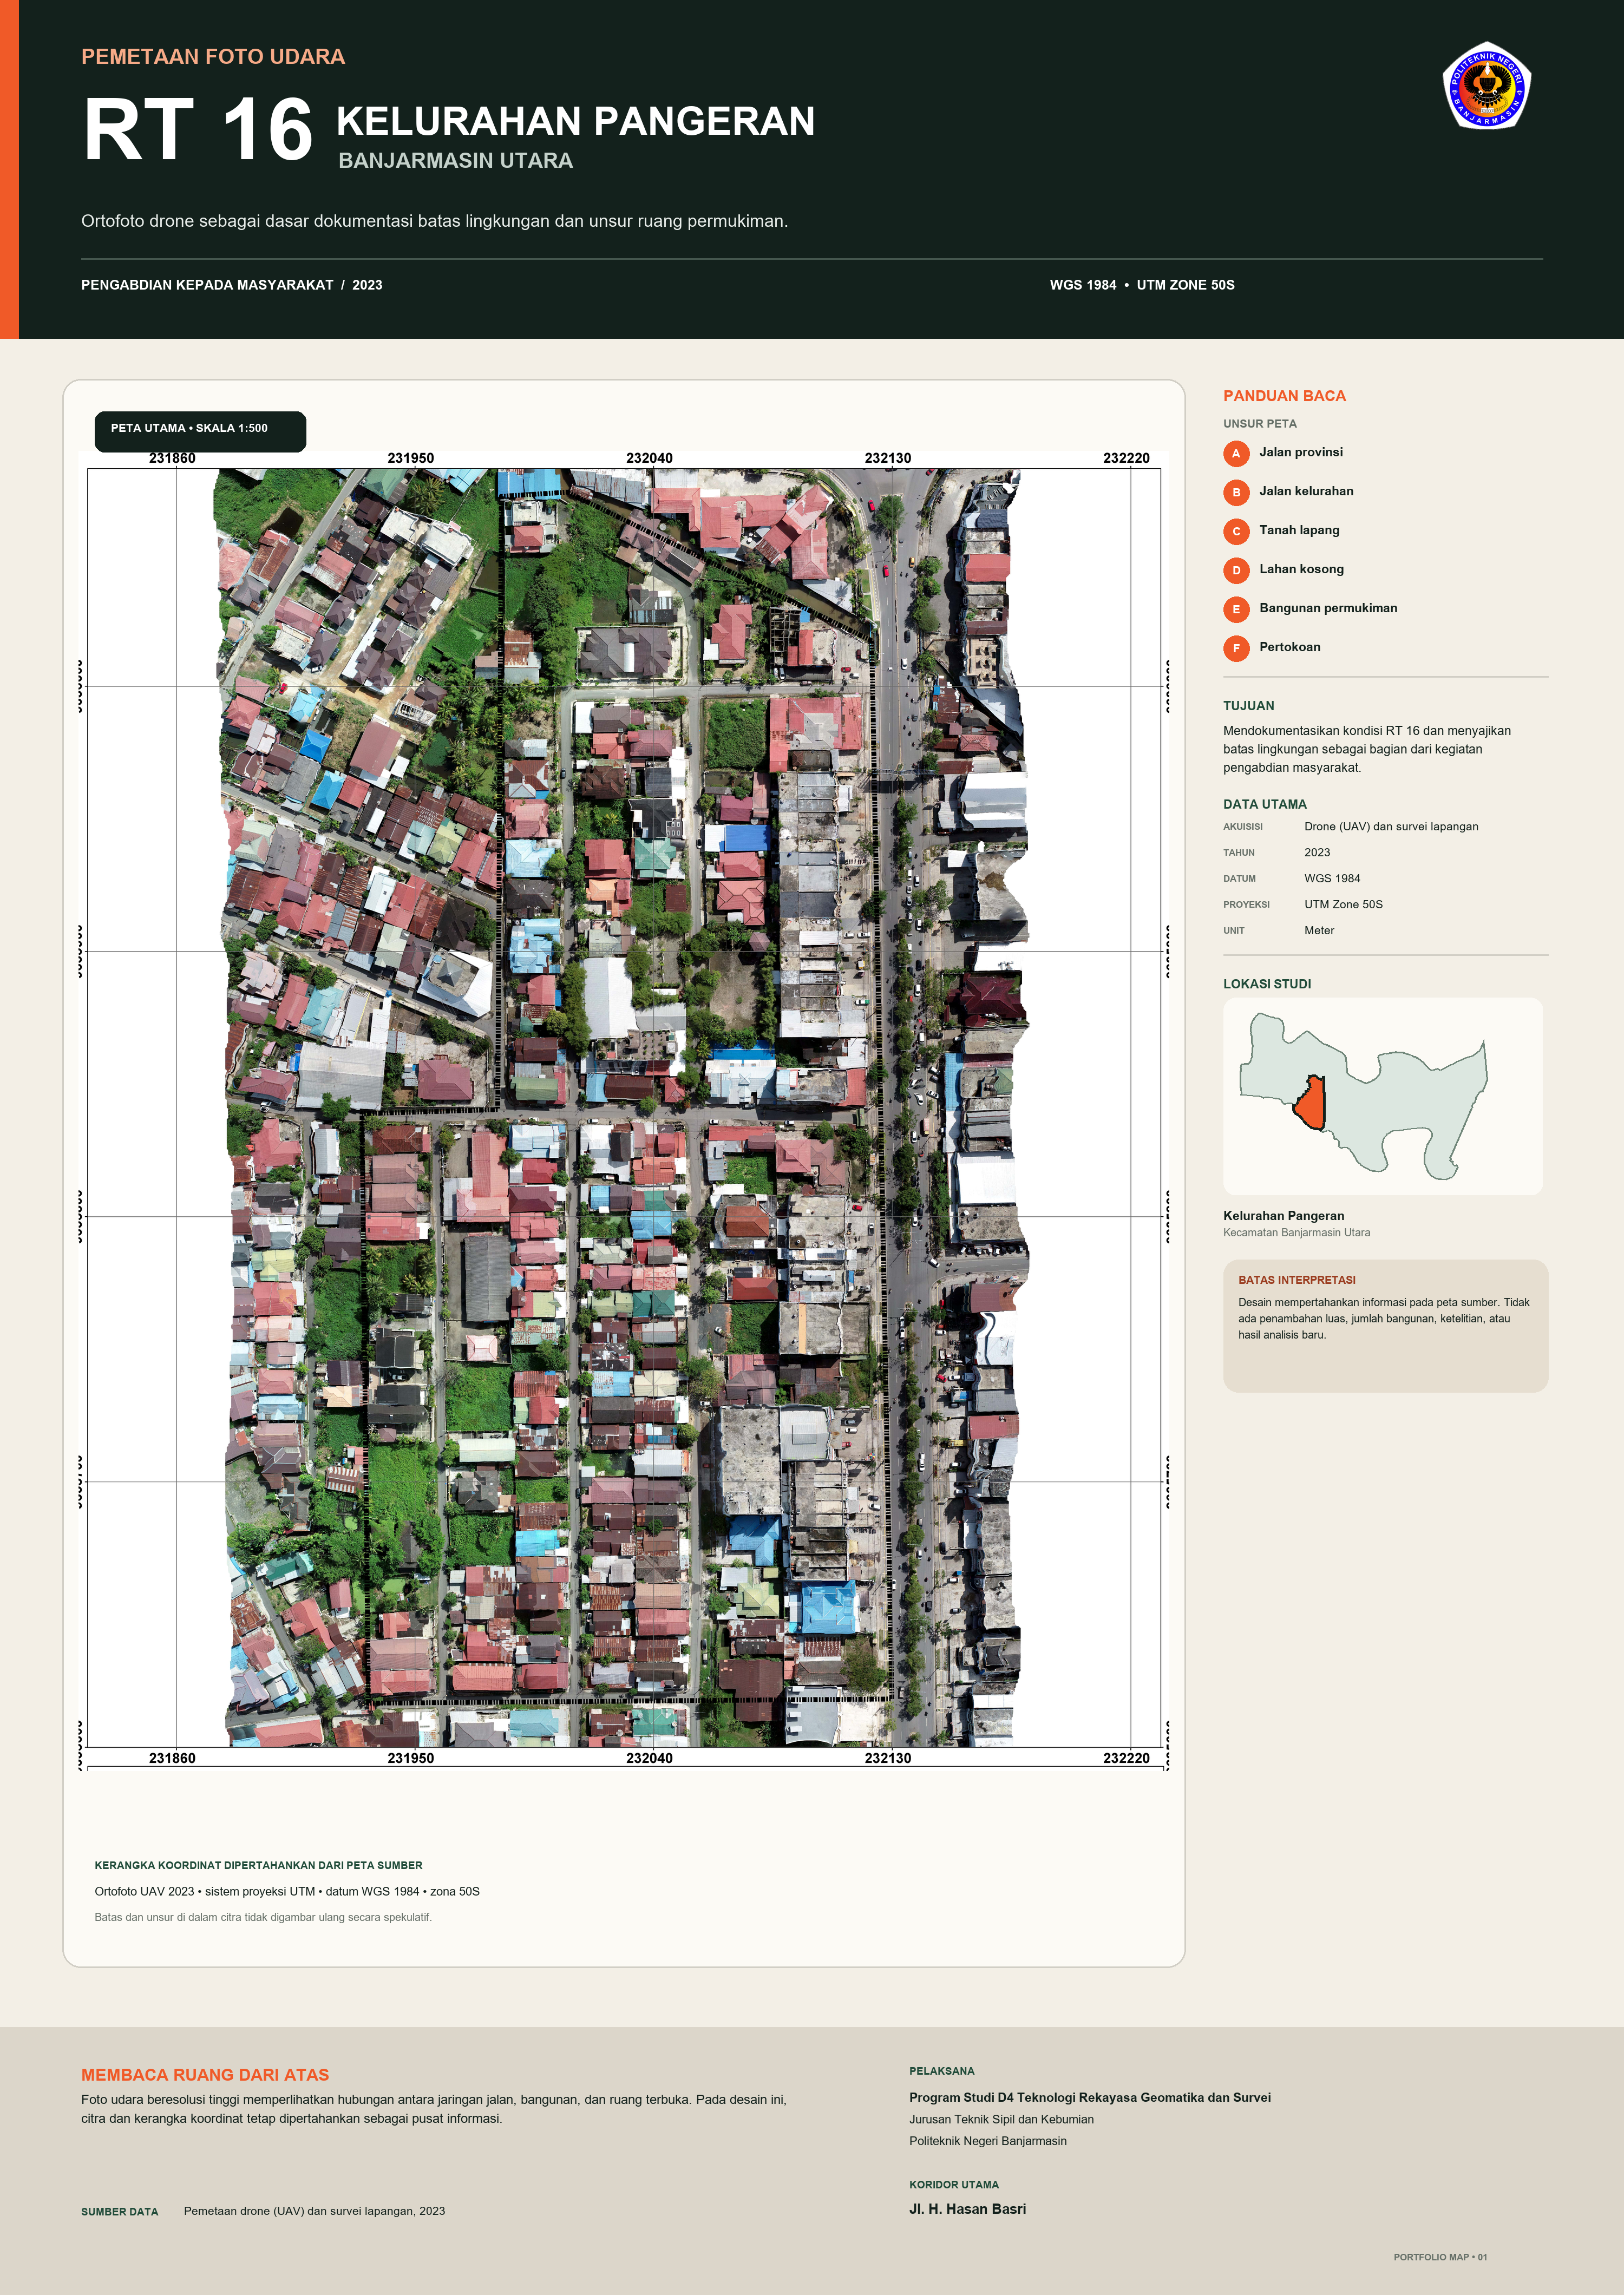Click the RT 16 title text

[x=198, y=130]
